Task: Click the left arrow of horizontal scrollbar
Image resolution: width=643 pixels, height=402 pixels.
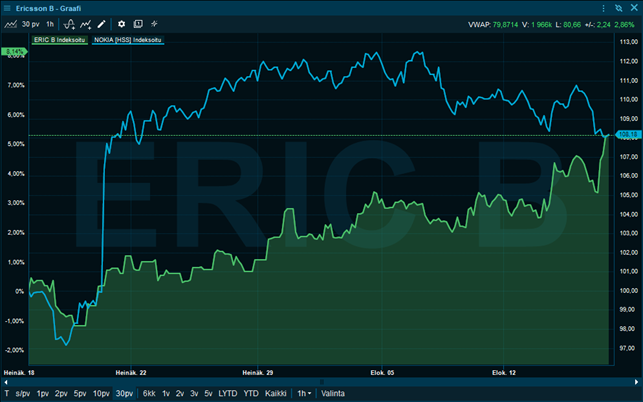Action: coord(6,382)
